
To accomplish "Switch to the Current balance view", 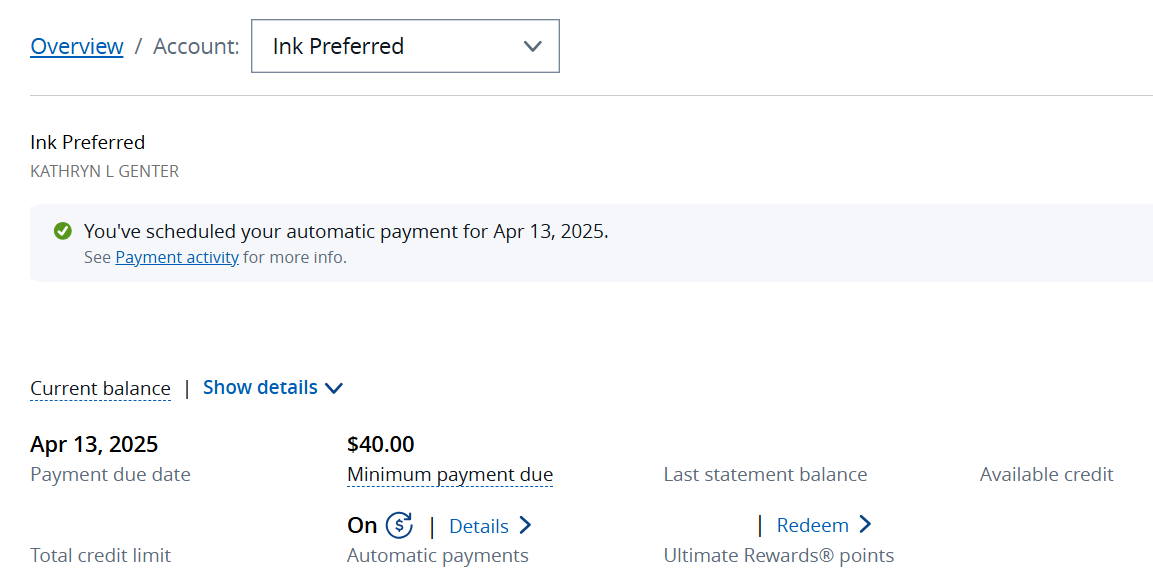I will (100, 388).
